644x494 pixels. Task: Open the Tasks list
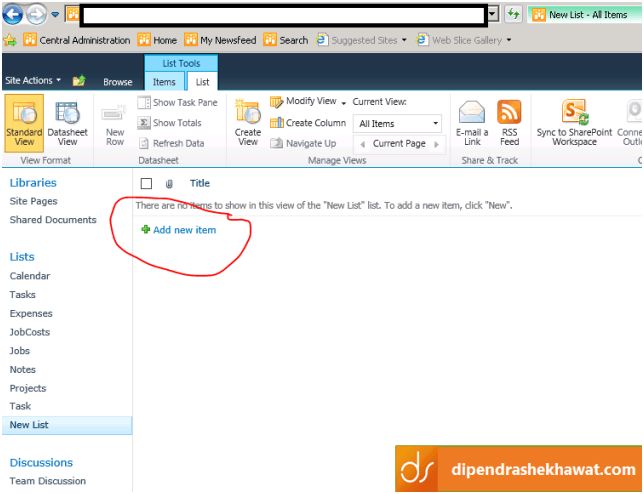pyautogui.click(x=23, y=294)
